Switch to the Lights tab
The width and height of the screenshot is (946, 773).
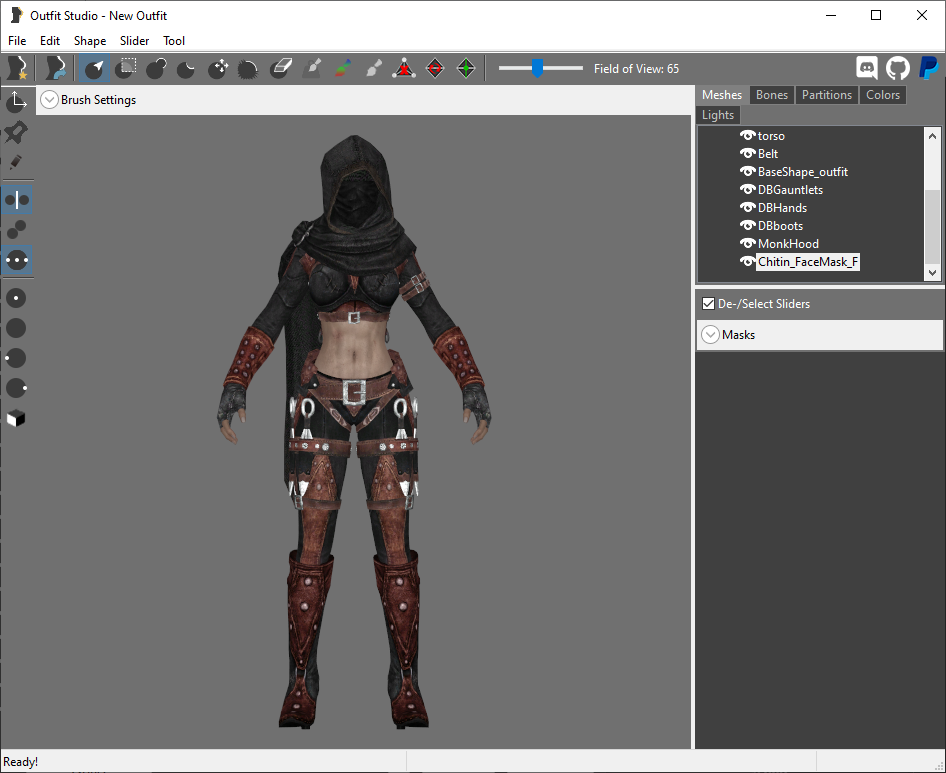[x=718, y=115]
